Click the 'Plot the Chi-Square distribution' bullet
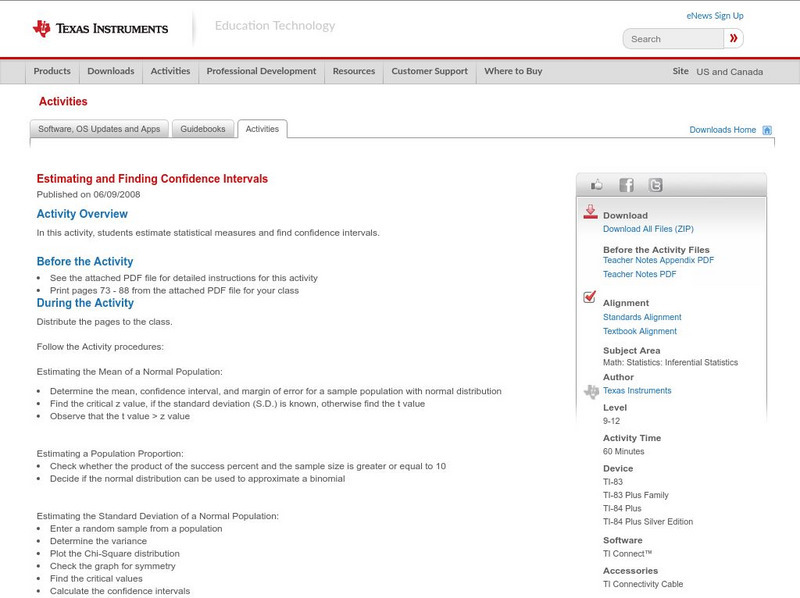 115,554
